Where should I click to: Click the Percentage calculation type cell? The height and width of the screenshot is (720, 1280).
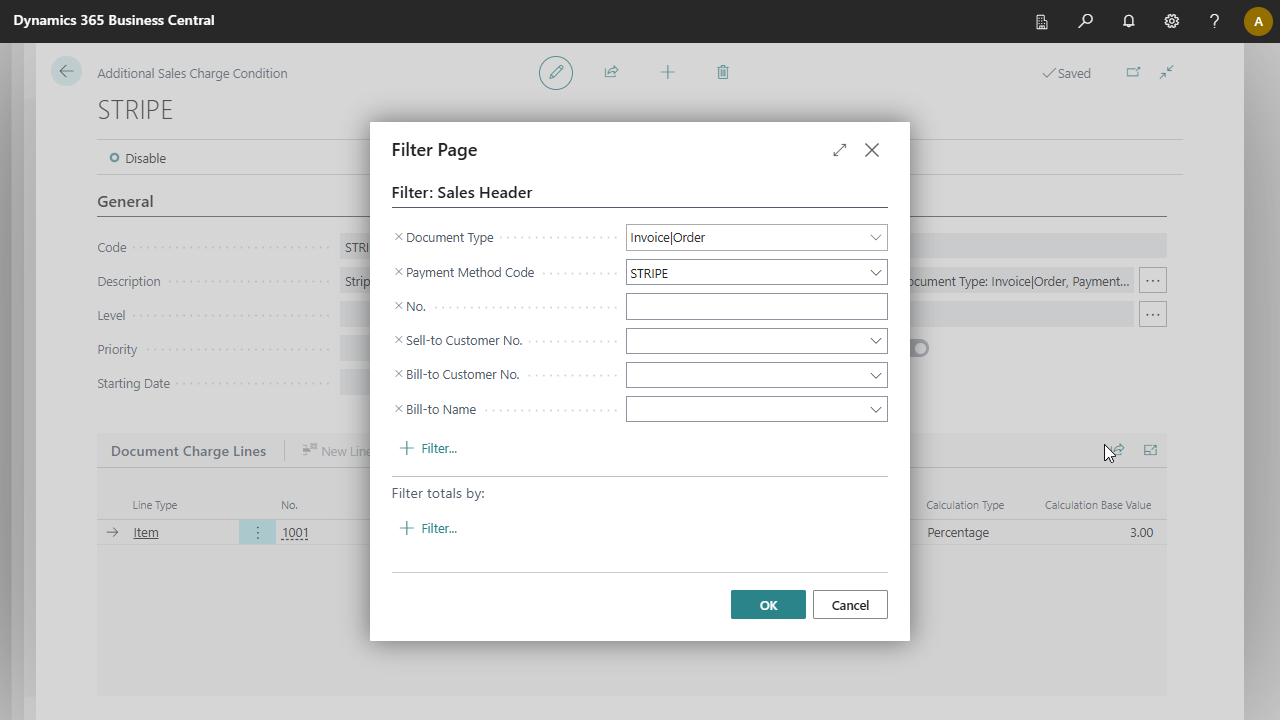[x=958, y=533]
